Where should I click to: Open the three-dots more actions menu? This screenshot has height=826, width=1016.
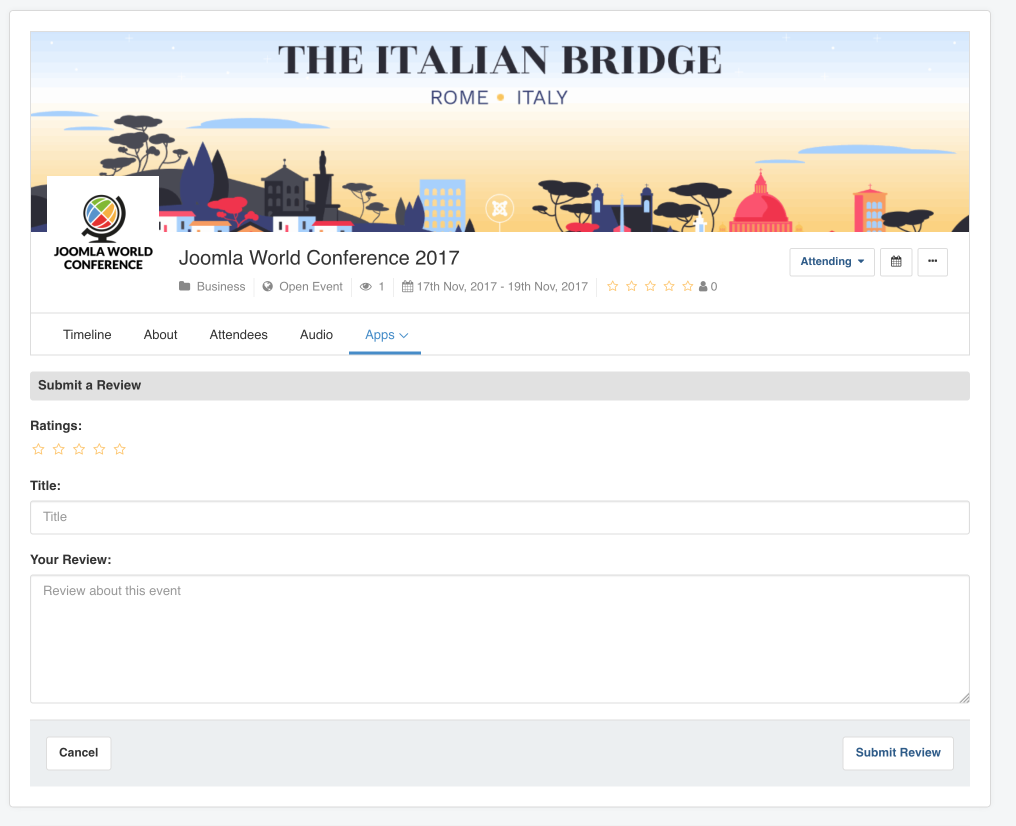coord(932,262)
